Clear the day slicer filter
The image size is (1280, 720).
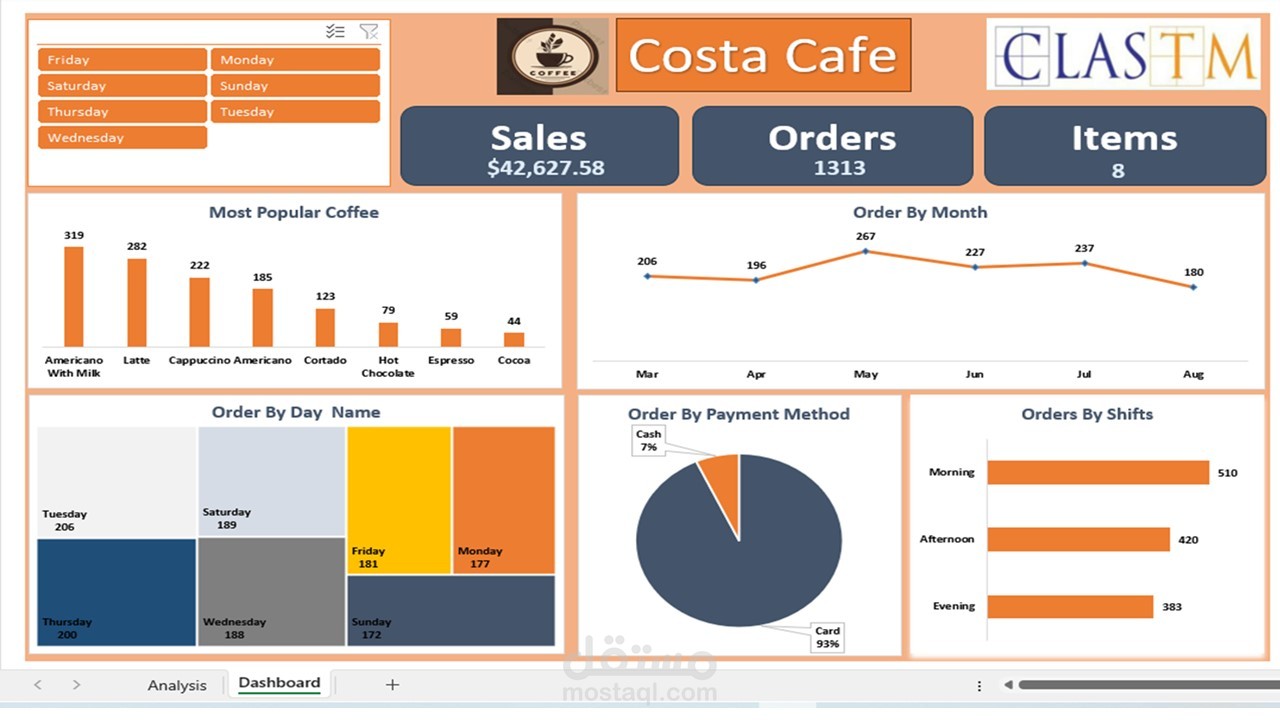point(369,32)
